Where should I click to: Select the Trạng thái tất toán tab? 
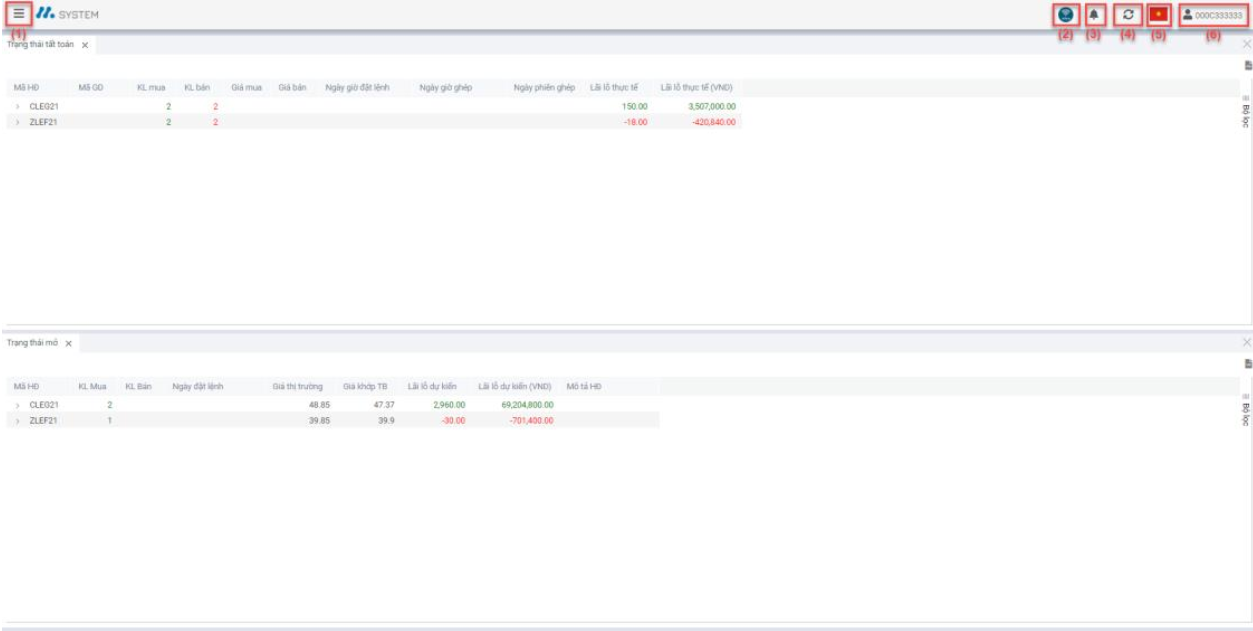click(x=41, y=45)
